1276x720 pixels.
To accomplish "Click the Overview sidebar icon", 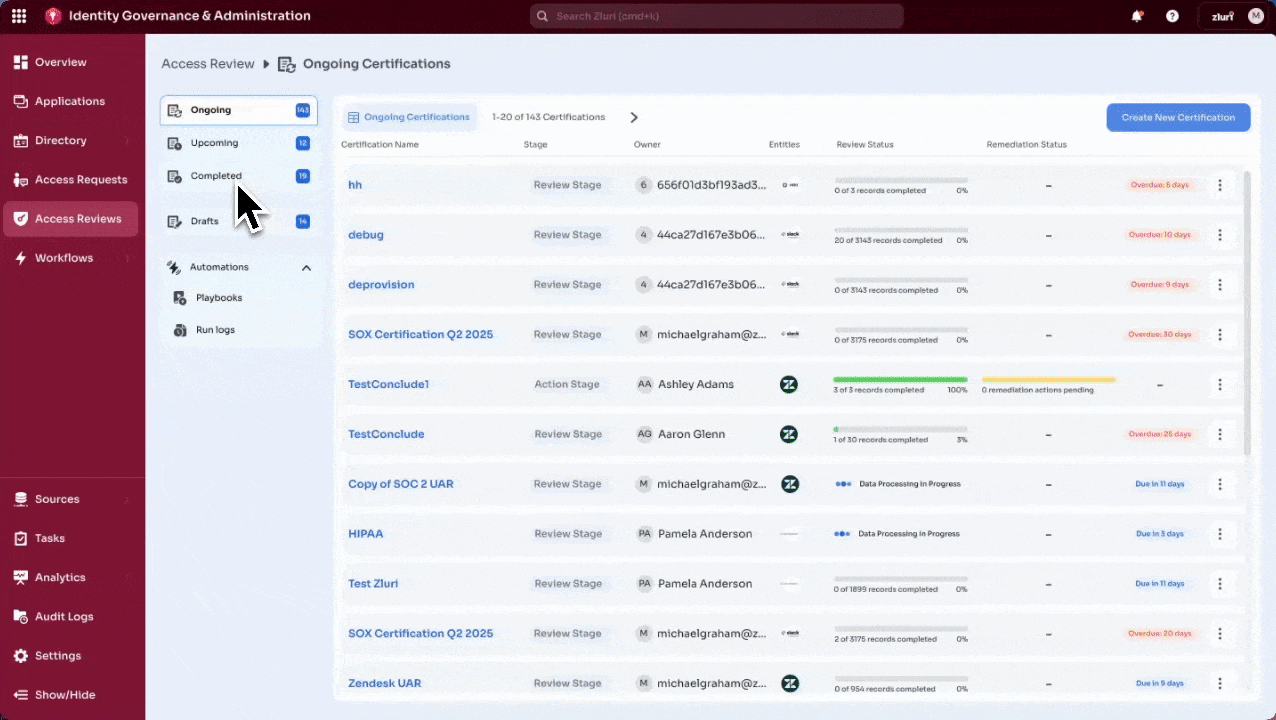I will [x=20, y=62].
